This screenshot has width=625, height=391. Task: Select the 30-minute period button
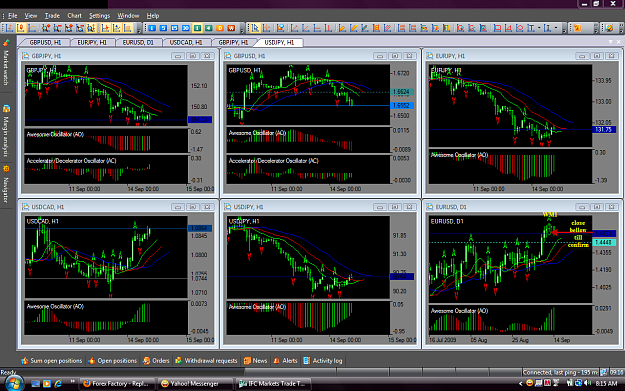(x=186, y=28)
